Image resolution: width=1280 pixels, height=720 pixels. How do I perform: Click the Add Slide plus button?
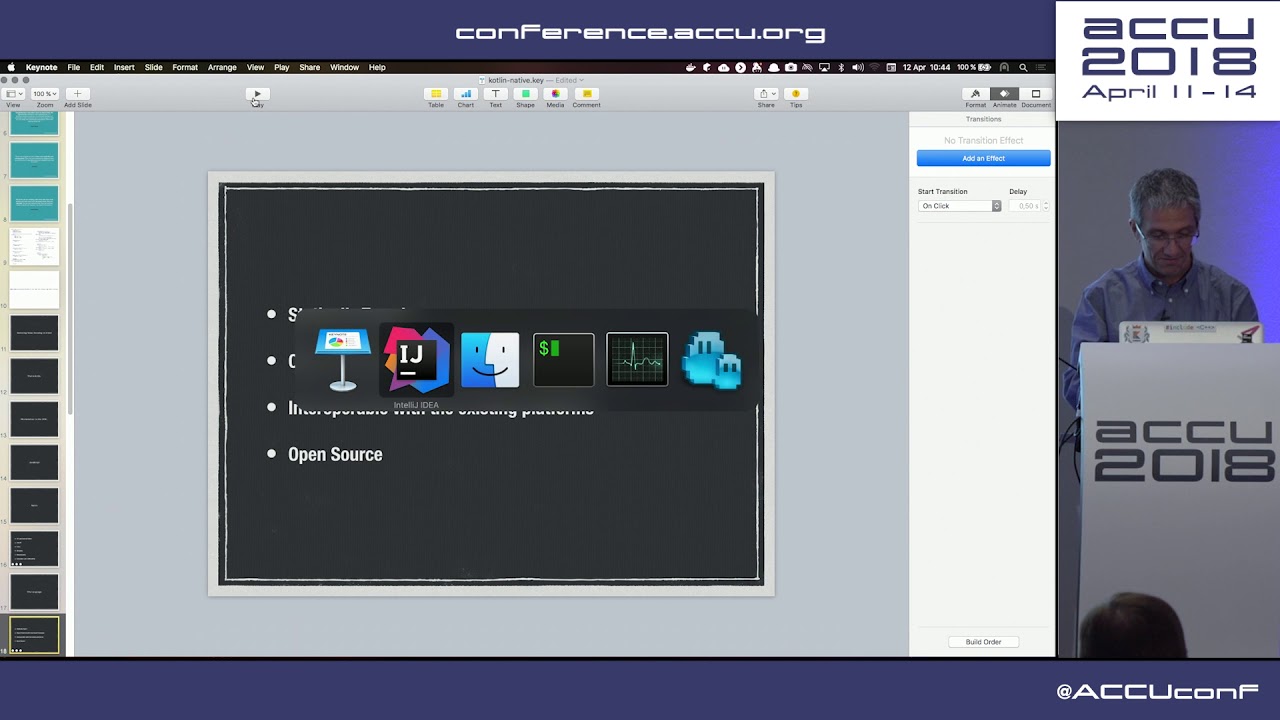[77, 94]
